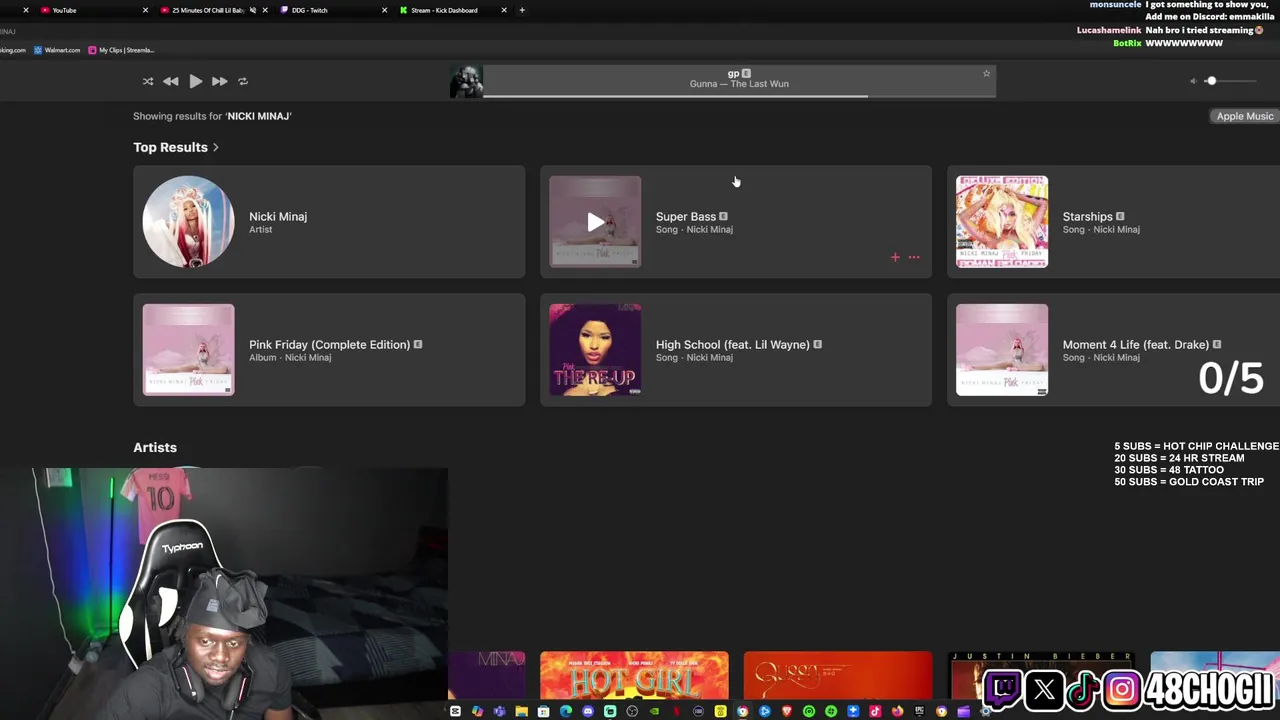Close the YouTube tab
The width and height of the screenshot is (1280, 720).
tap(145, 10)
